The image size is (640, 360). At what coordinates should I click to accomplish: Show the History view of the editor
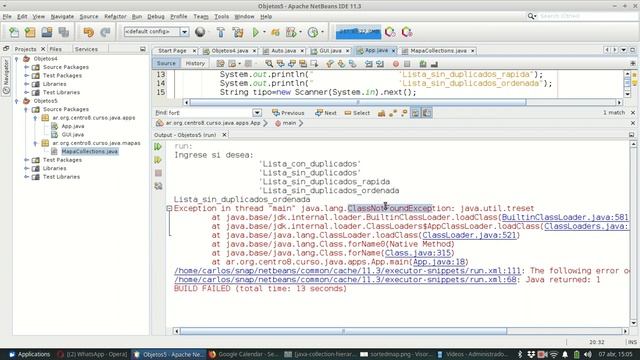pyautogui.click(x=195, y=63)
